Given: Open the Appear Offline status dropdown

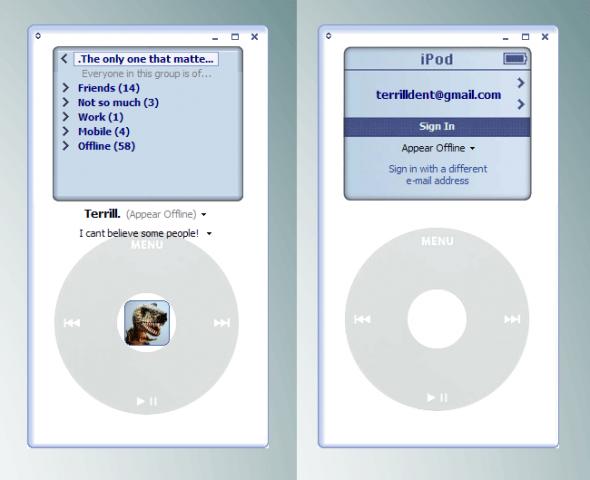Looking at the screenshot, I should (472, 149).
